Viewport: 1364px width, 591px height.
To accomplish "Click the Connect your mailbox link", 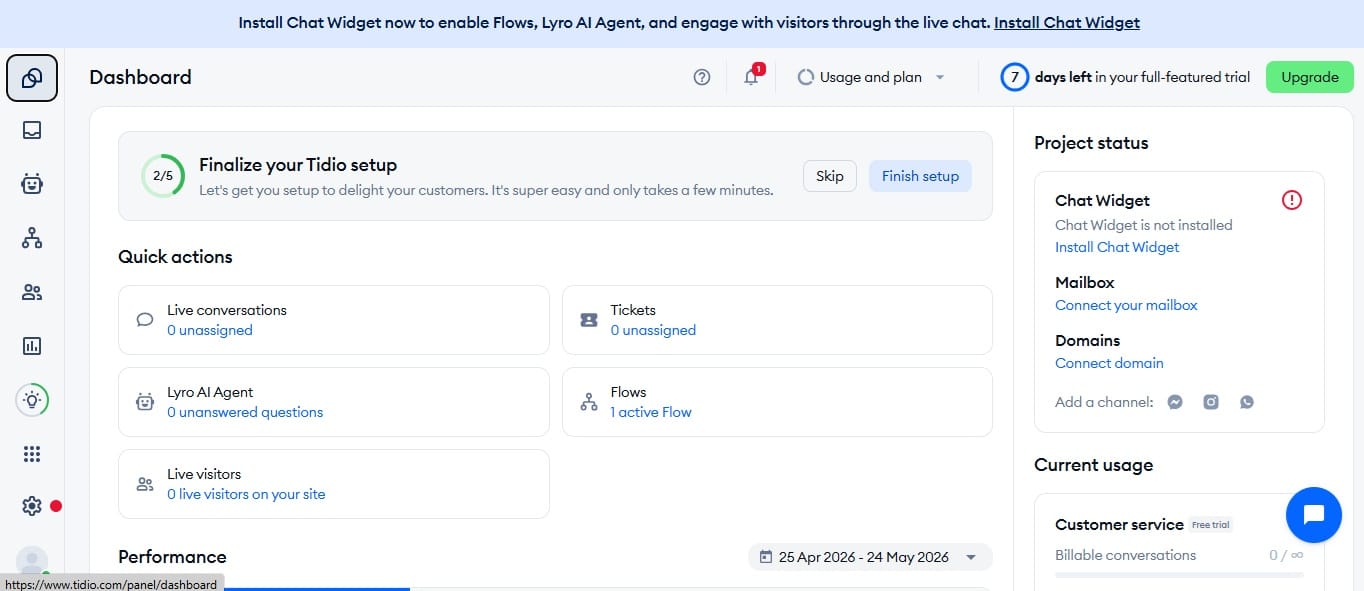I will click(x=1126, y=305).
